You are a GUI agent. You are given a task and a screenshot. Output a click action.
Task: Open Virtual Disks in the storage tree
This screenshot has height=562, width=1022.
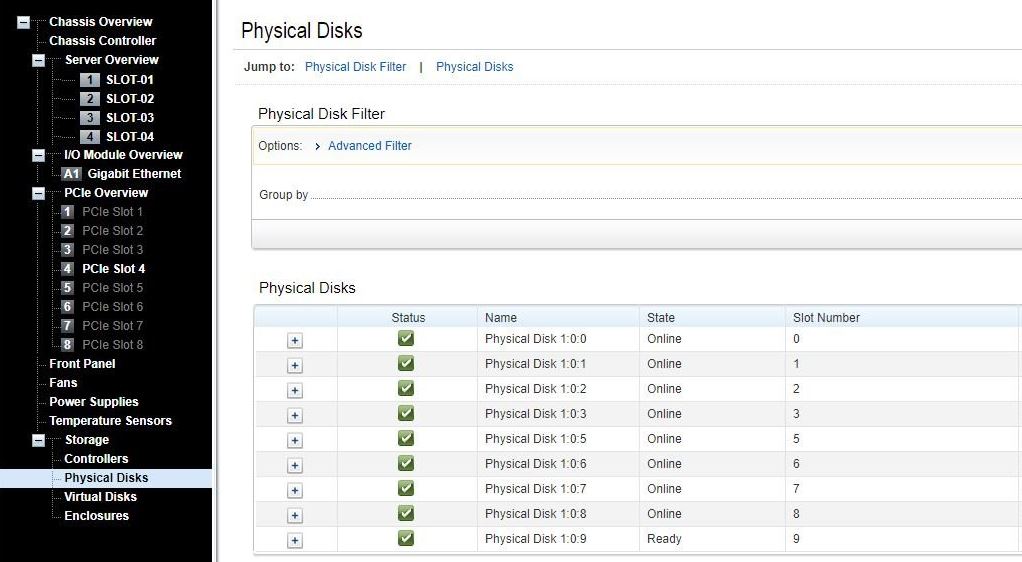[100, 497]
